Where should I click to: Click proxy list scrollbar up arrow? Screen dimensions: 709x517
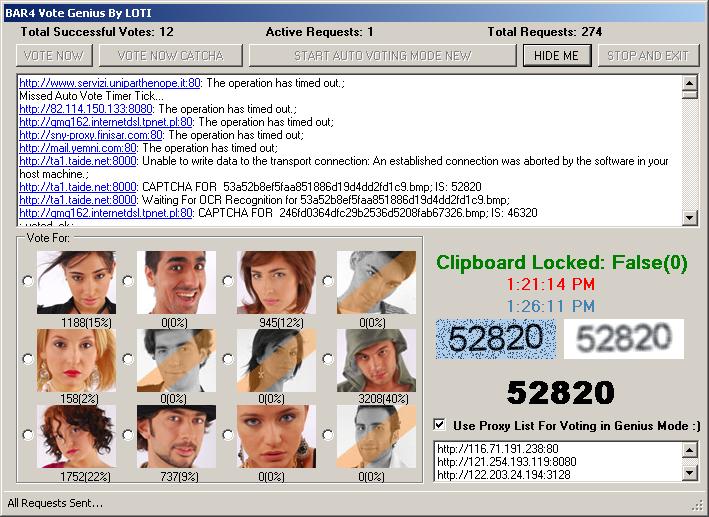[689, 450]
